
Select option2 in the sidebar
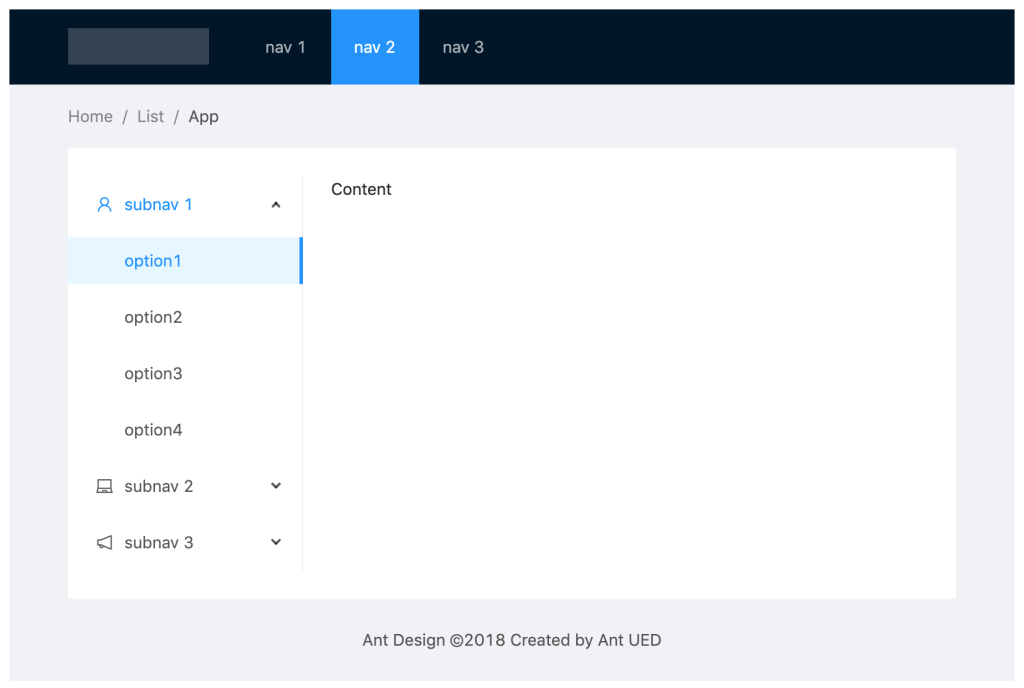(x=153, y=317)
